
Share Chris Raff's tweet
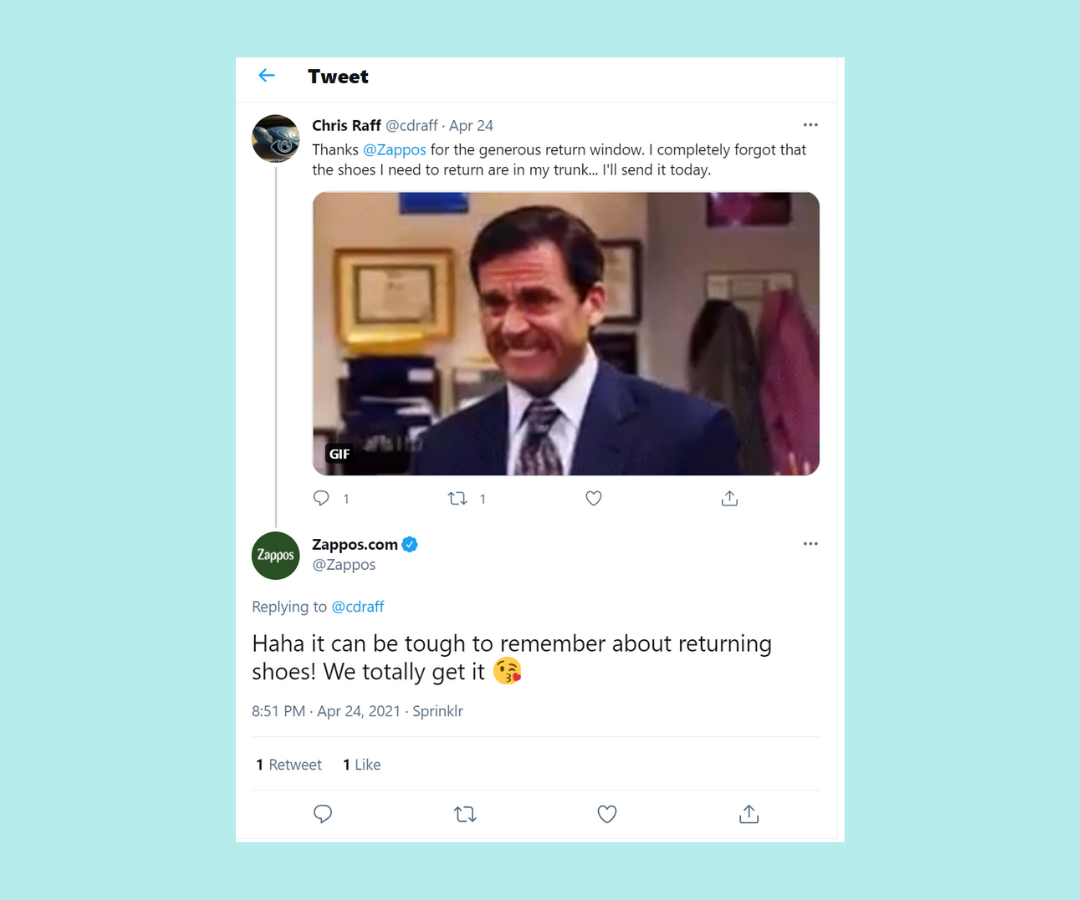point(729,498)
